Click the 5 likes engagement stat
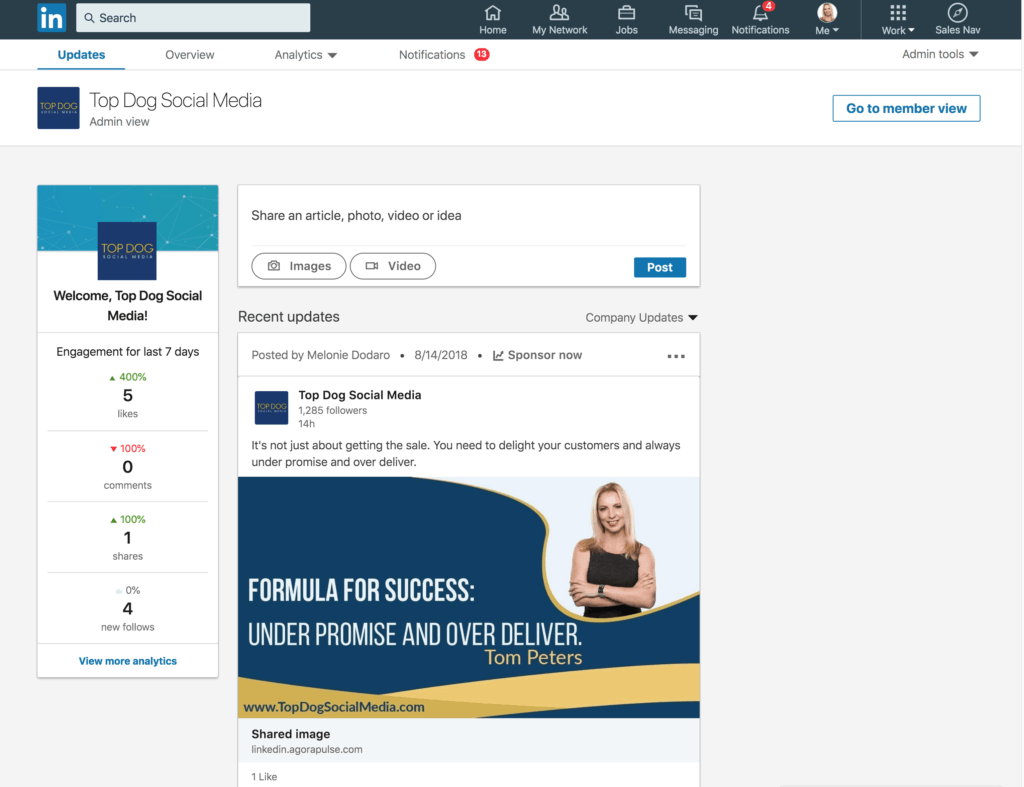This screenshot has height=787, width=1024. click(128, 396)
